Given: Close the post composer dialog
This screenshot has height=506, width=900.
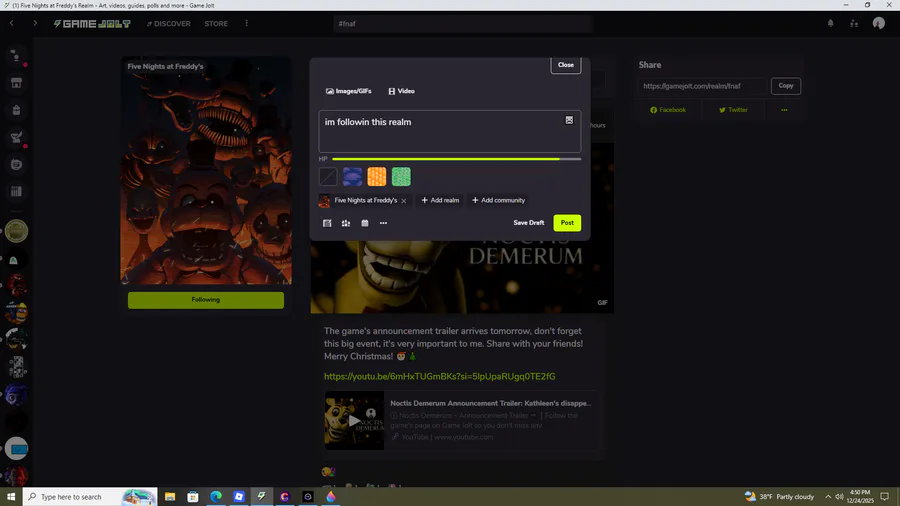Looking at the screenshot, I should (x=565, y=65).
